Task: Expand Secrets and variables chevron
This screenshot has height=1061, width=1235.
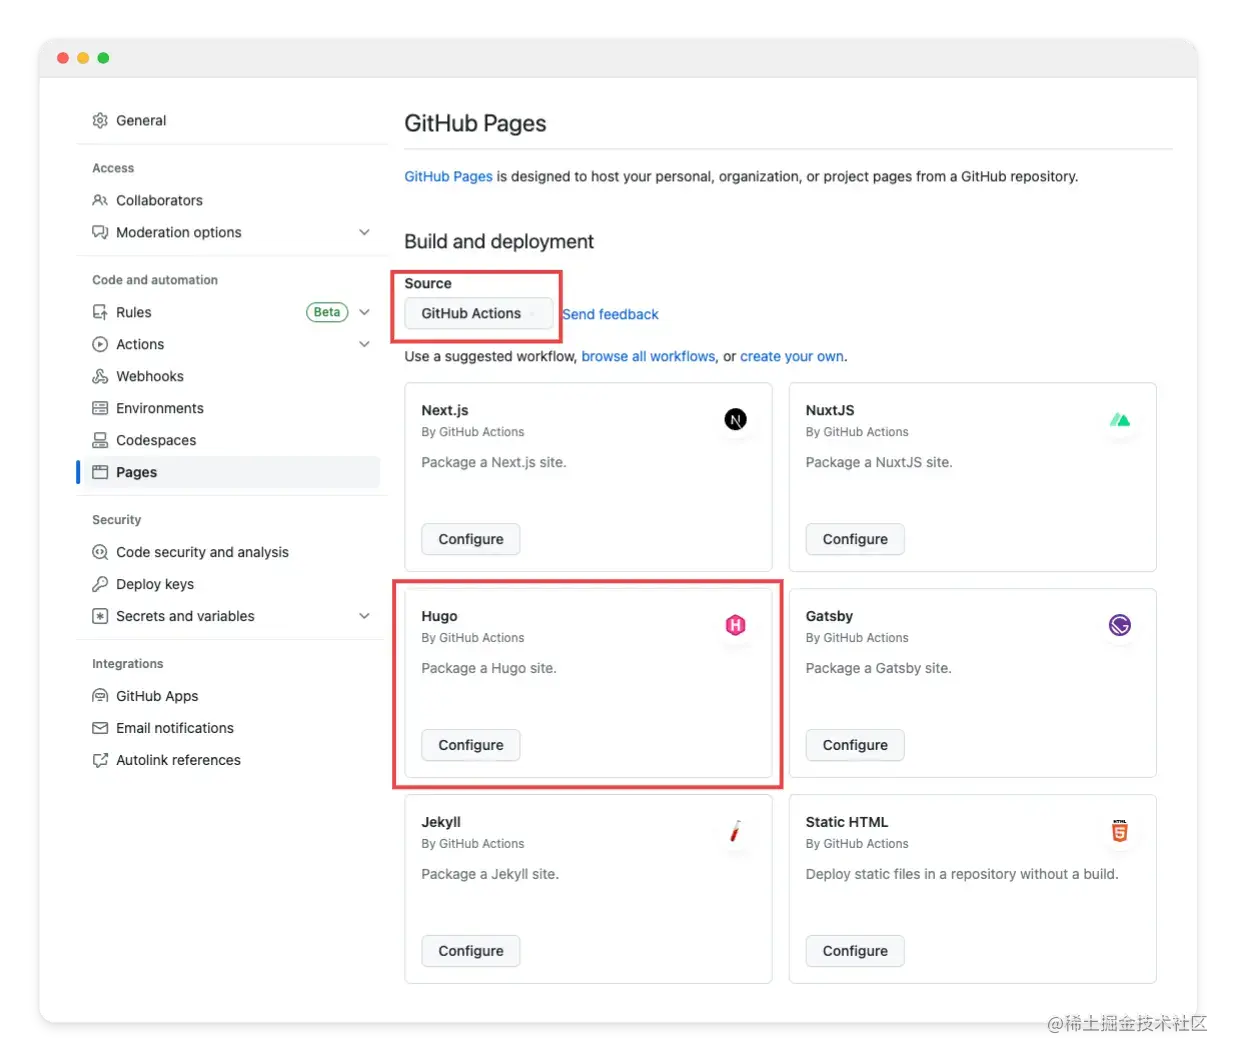Action: coord(364,617)
